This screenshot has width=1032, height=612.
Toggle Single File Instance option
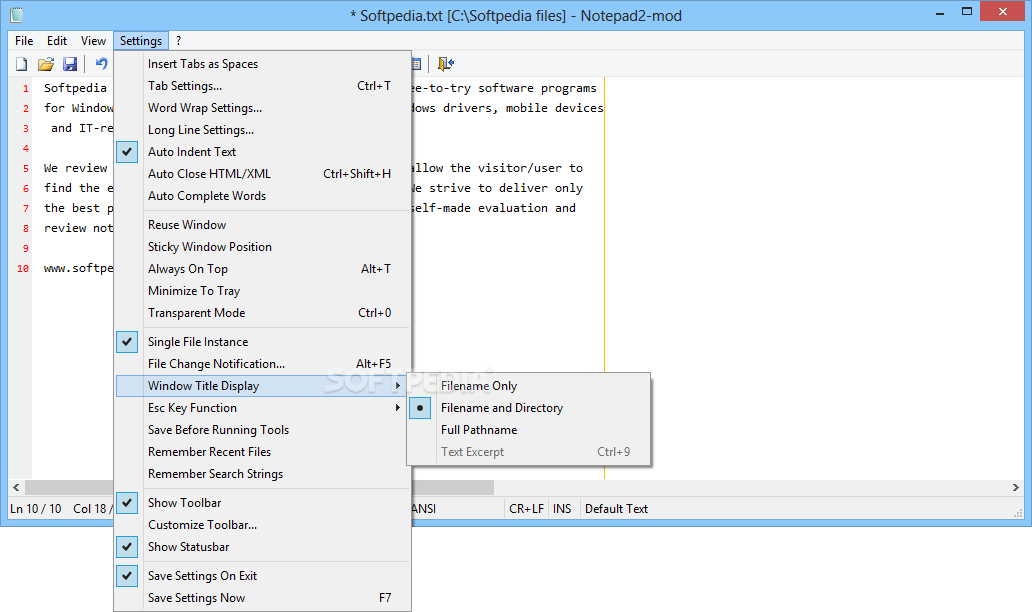click(x=263, y=342)
